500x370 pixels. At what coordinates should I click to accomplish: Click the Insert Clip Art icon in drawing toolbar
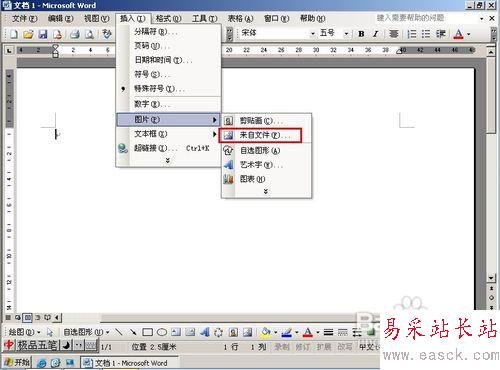233,332
